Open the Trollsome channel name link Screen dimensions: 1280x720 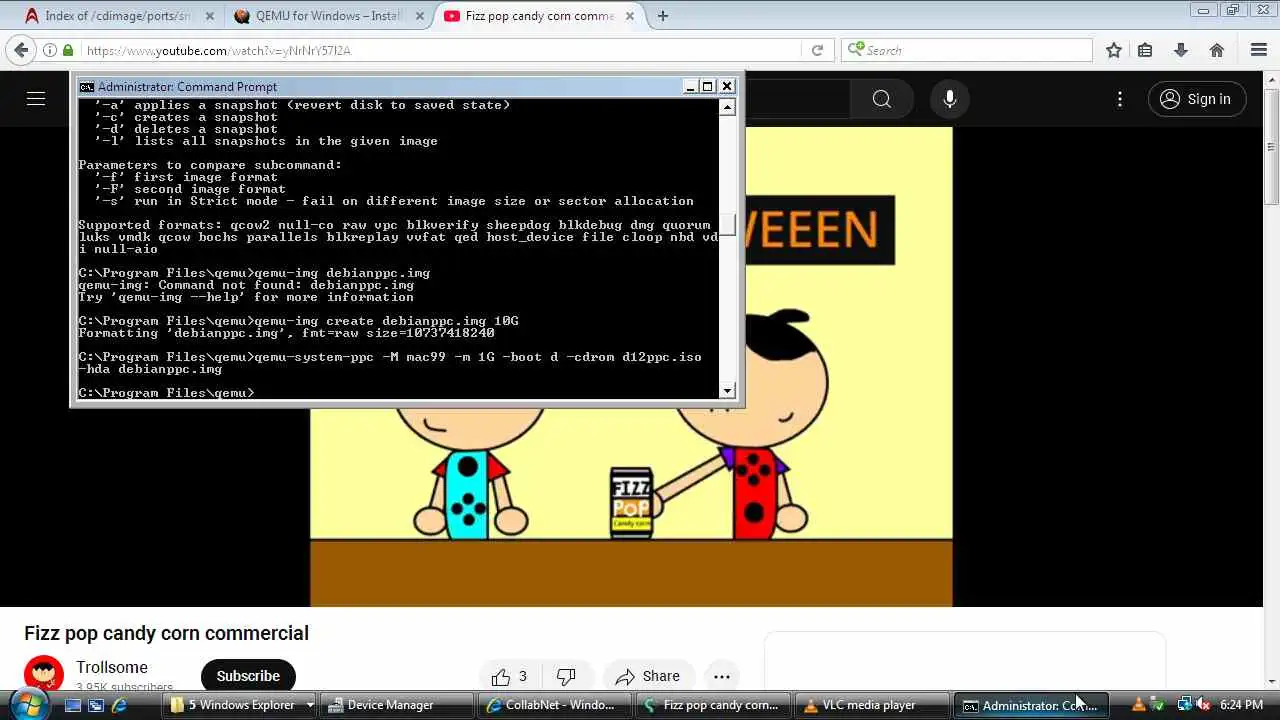(112, 667)
